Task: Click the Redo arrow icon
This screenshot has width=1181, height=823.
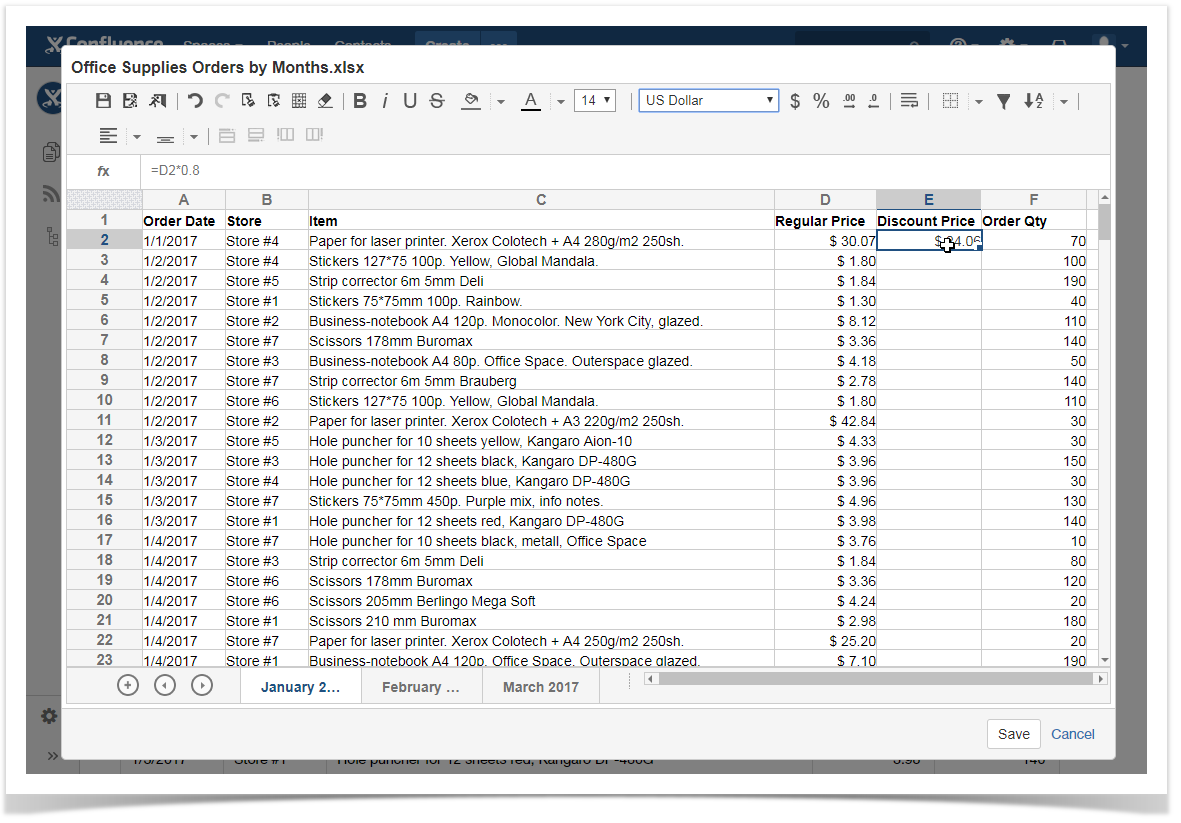Action: click(222, 101)
